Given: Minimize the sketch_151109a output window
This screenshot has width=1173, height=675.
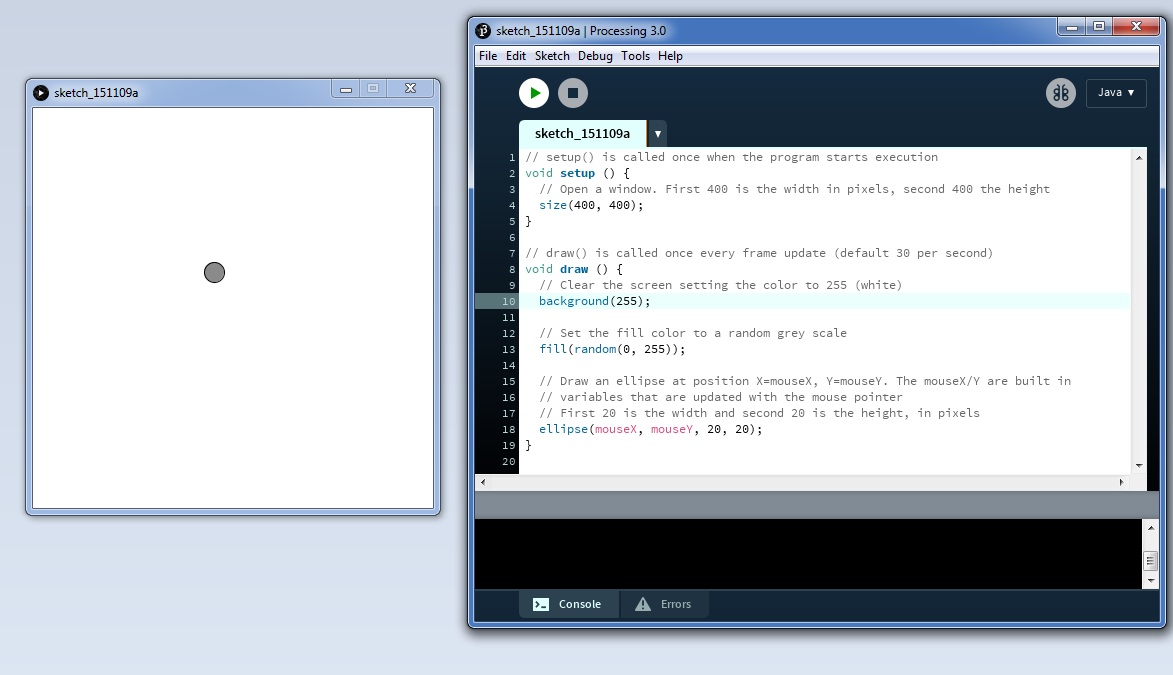Looking at the screenshot, I should (x=346, y=89).
